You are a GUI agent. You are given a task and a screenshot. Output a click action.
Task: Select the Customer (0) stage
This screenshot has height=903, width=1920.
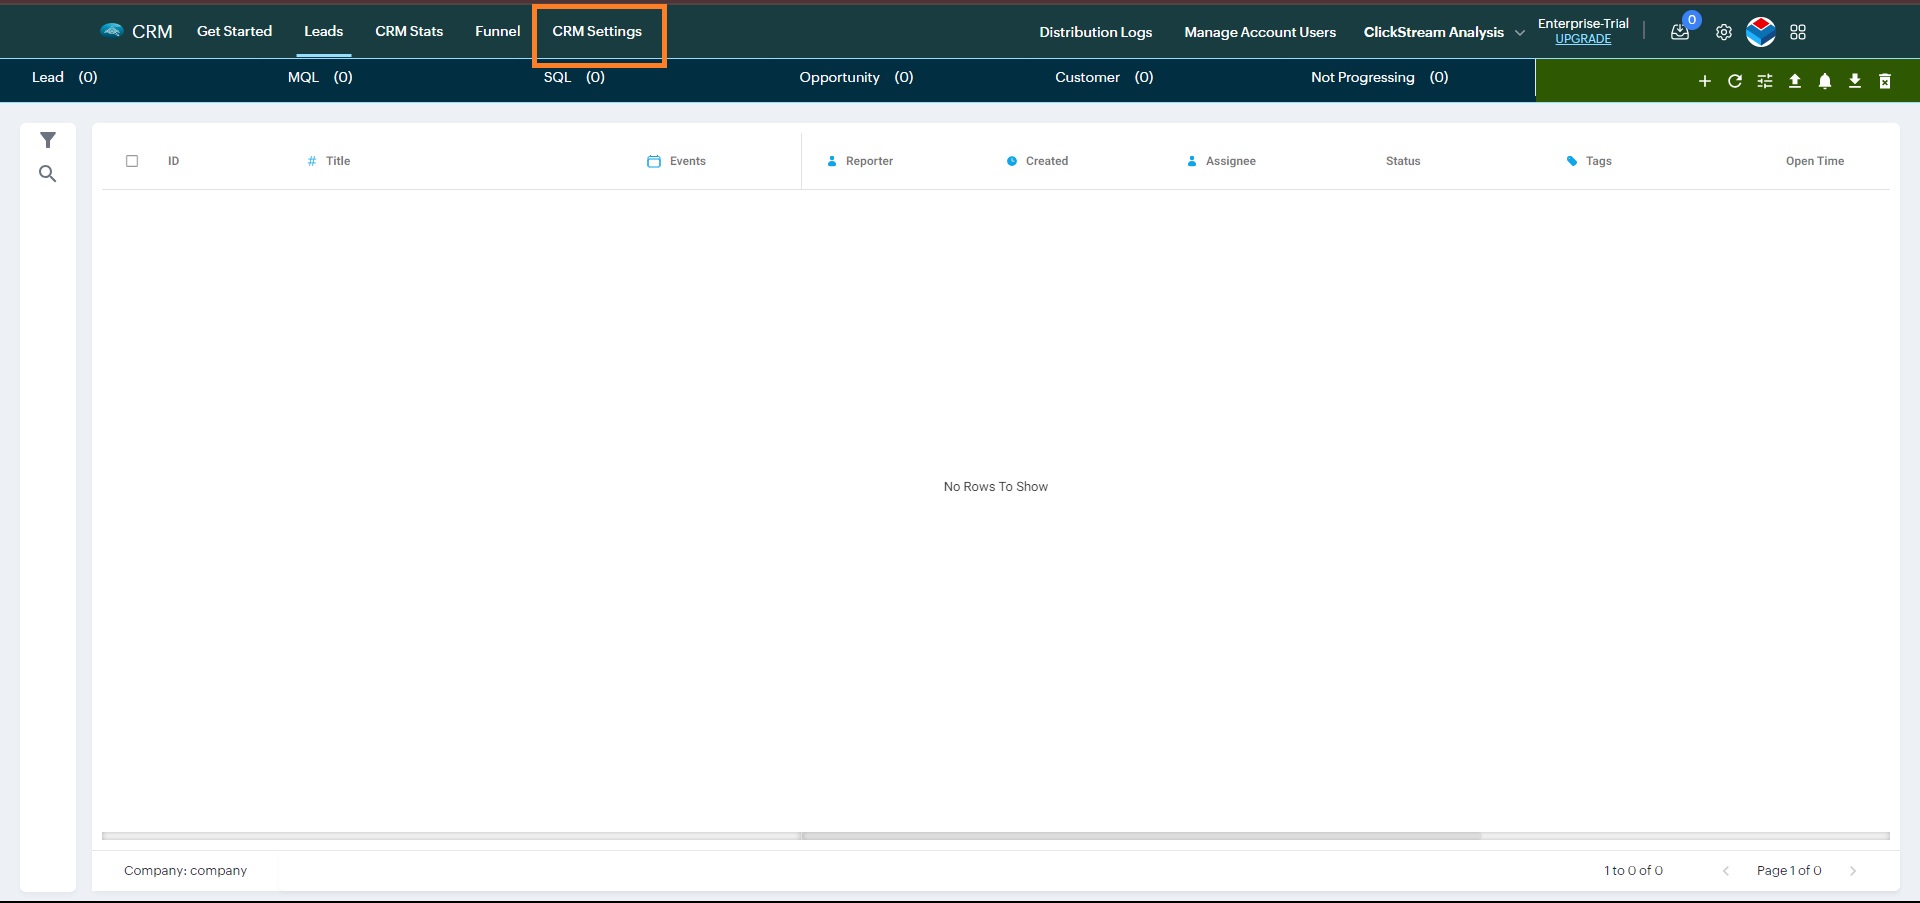click(1104, 77)
